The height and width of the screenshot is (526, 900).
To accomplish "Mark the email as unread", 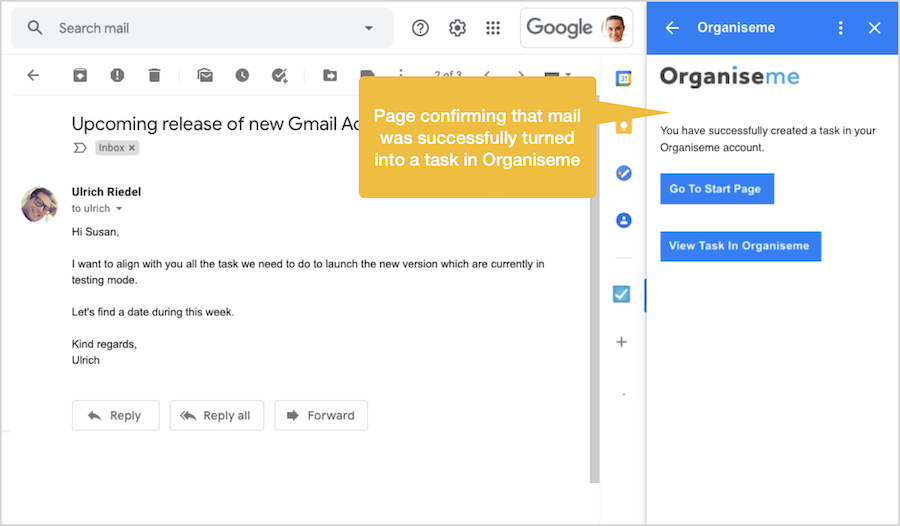I will click(205, 75).
